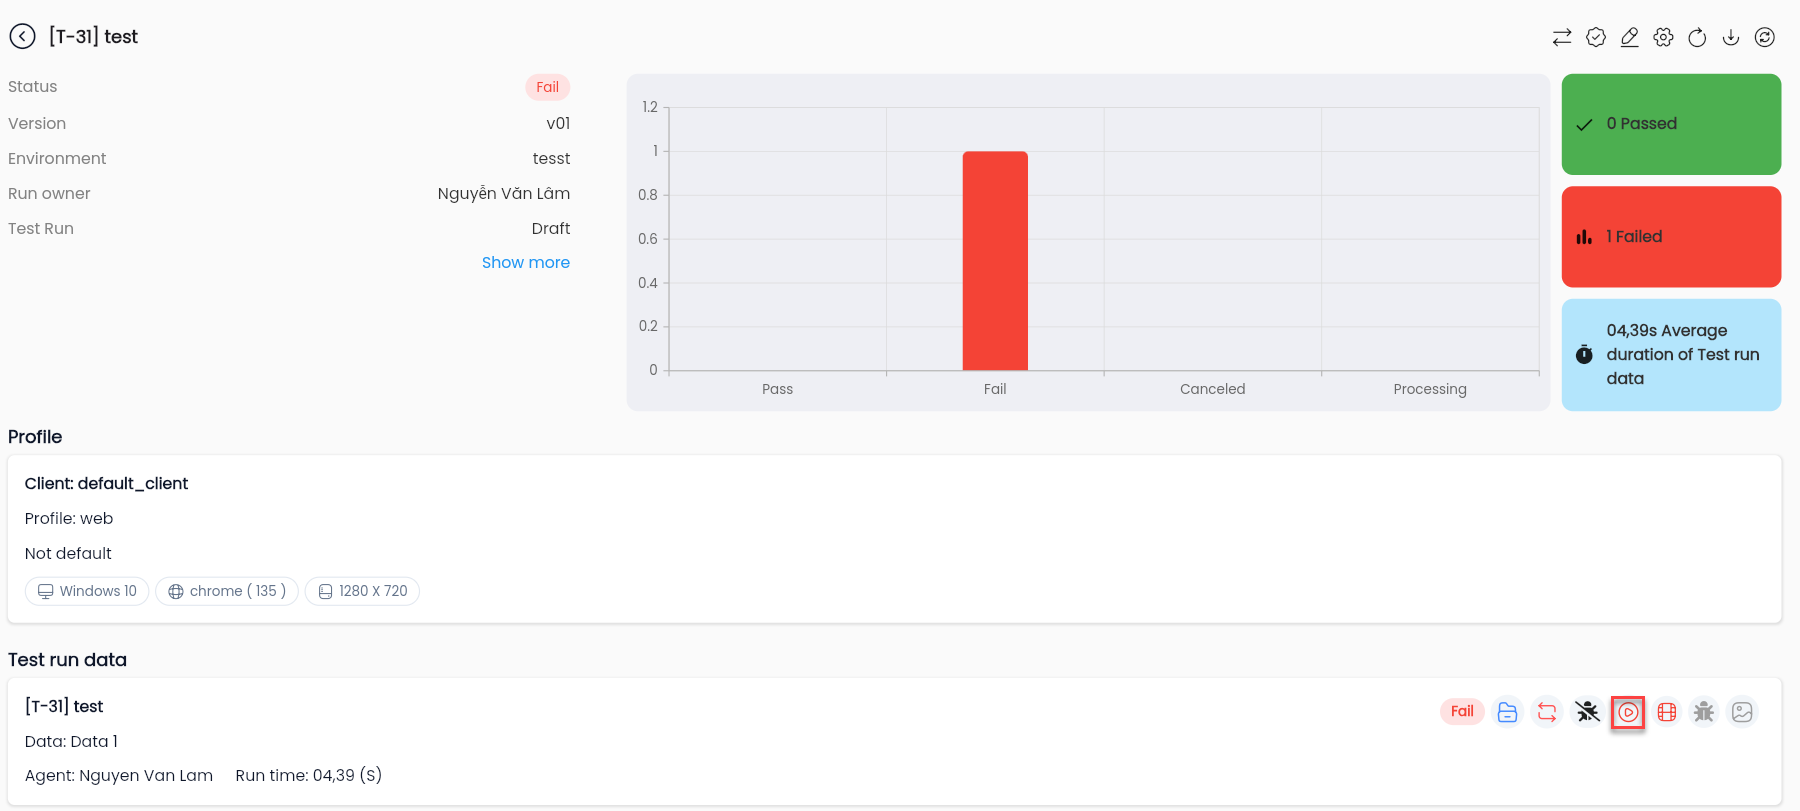Click the Fail badge in Test run data row
This screenshot has width=1800, height=811.
click(1462, 712)
